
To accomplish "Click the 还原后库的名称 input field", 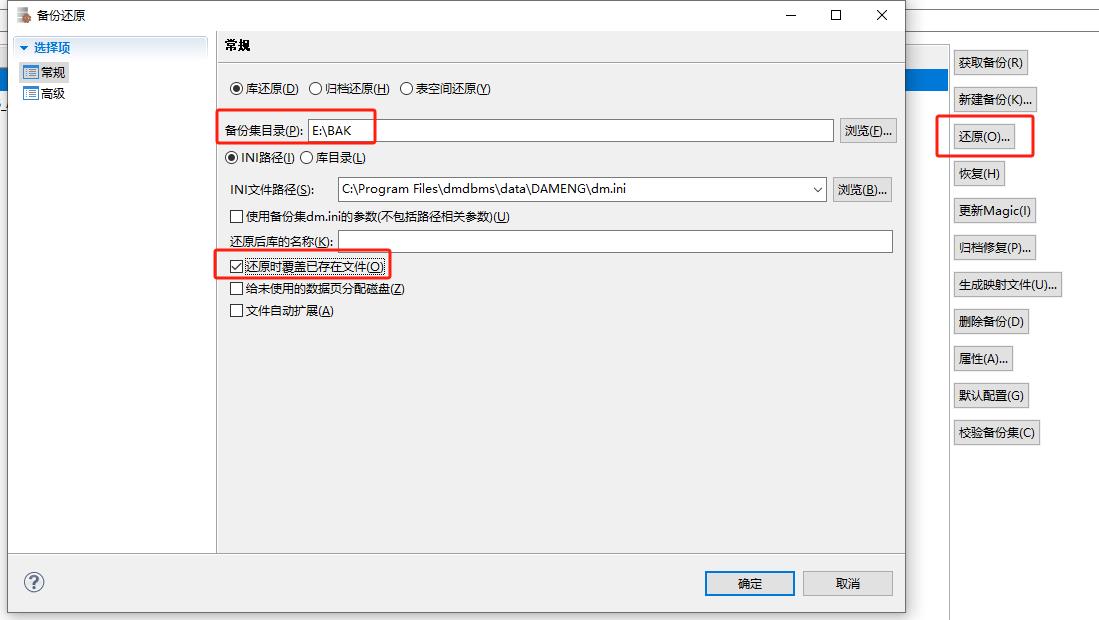I will (x=614, y=241).
